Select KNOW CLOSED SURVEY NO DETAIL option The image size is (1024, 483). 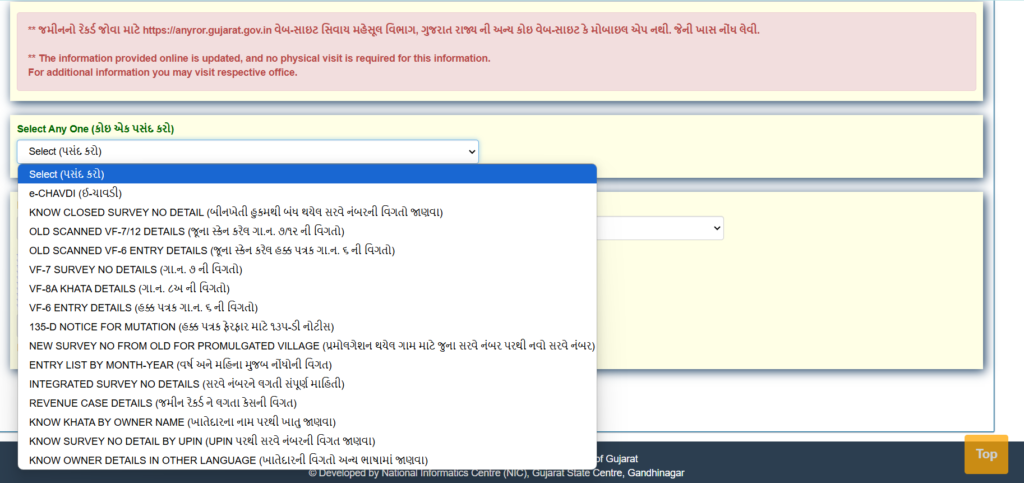tap(307, 212)
